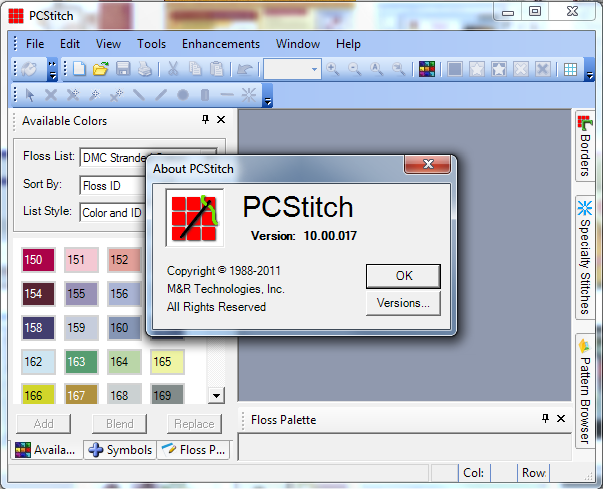Click the PCStitch logo in About dialog

[x=195, y=218]
